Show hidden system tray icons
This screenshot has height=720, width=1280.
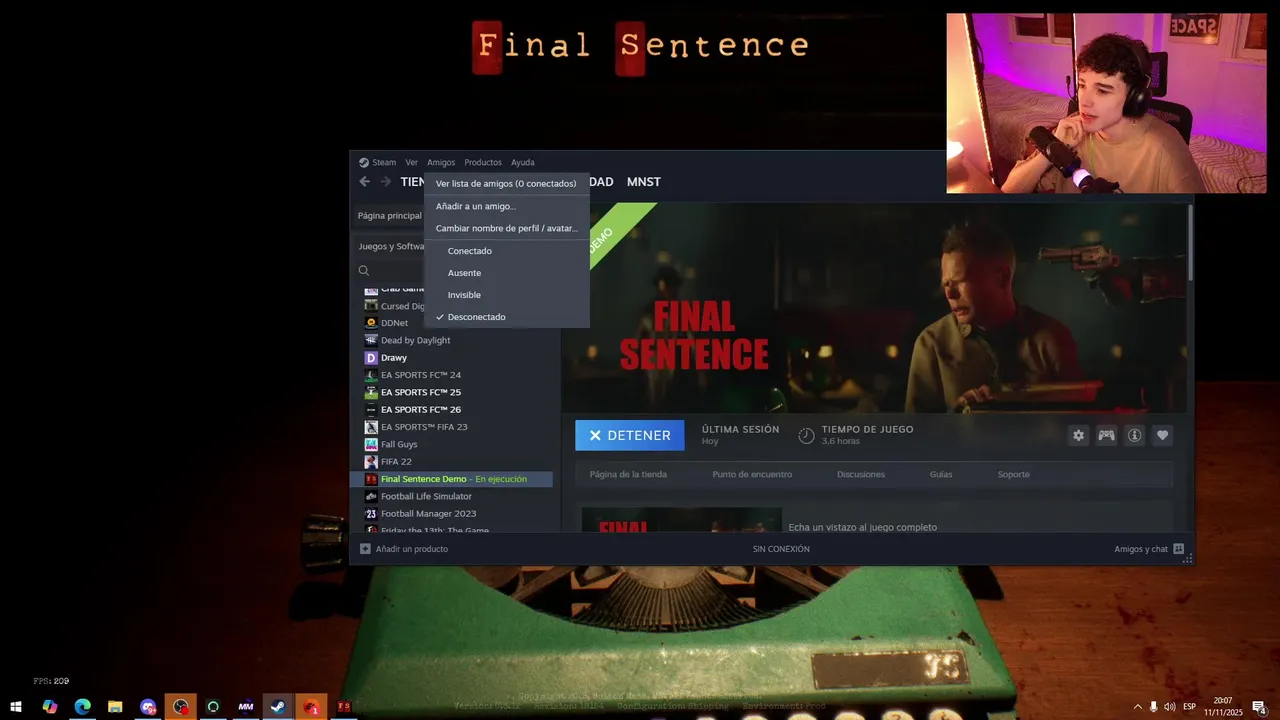click(1137, 707)
